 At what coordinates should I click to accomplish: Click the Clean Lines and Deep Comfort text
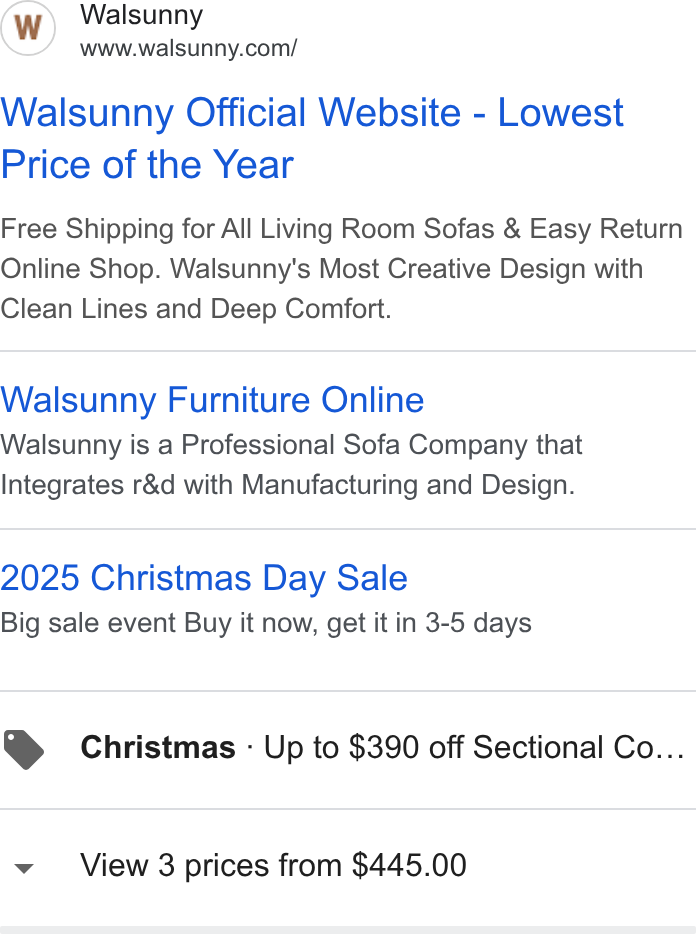click(195, 309)
